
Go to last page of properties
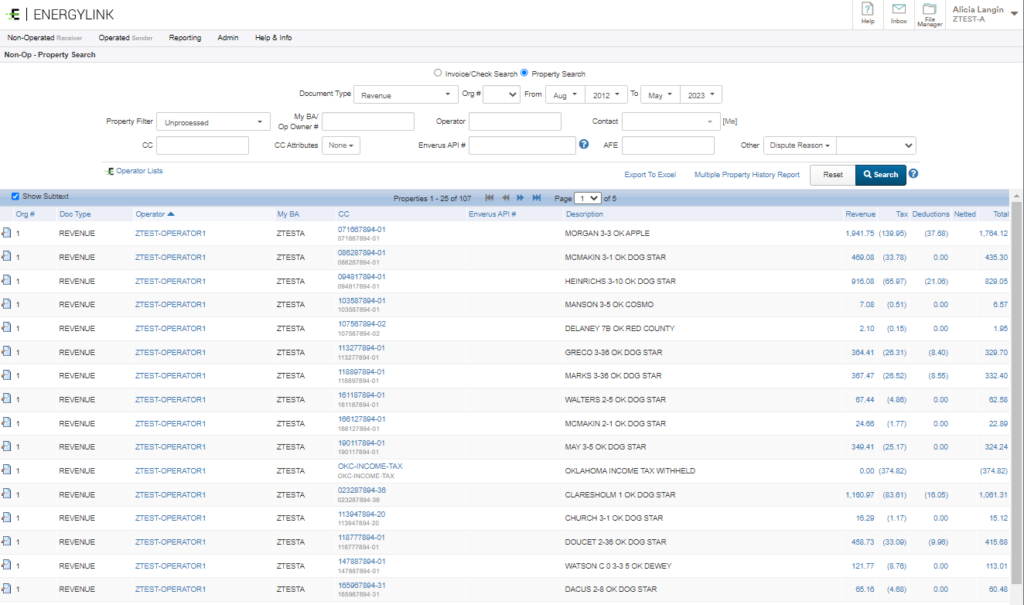coord(537,198)
